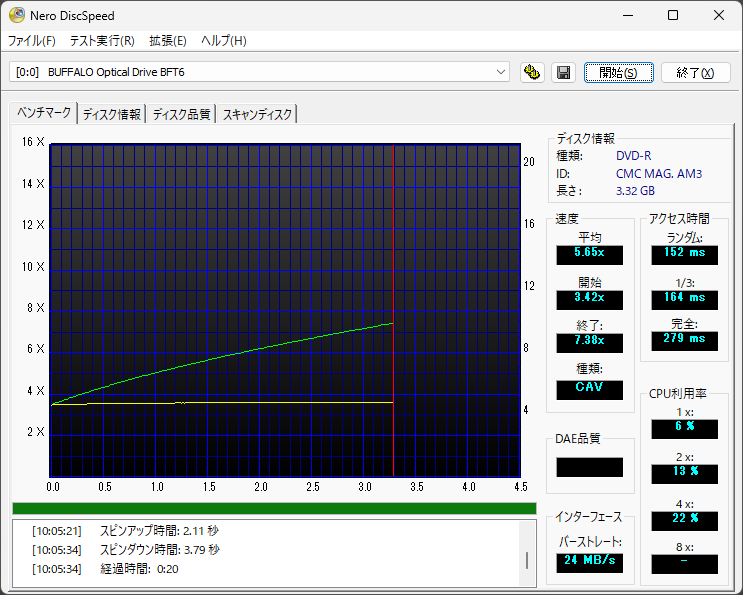Close the Nero DiscSpeed window
The width and height of the screenshot is (743, 595).
tap(719, 16)
